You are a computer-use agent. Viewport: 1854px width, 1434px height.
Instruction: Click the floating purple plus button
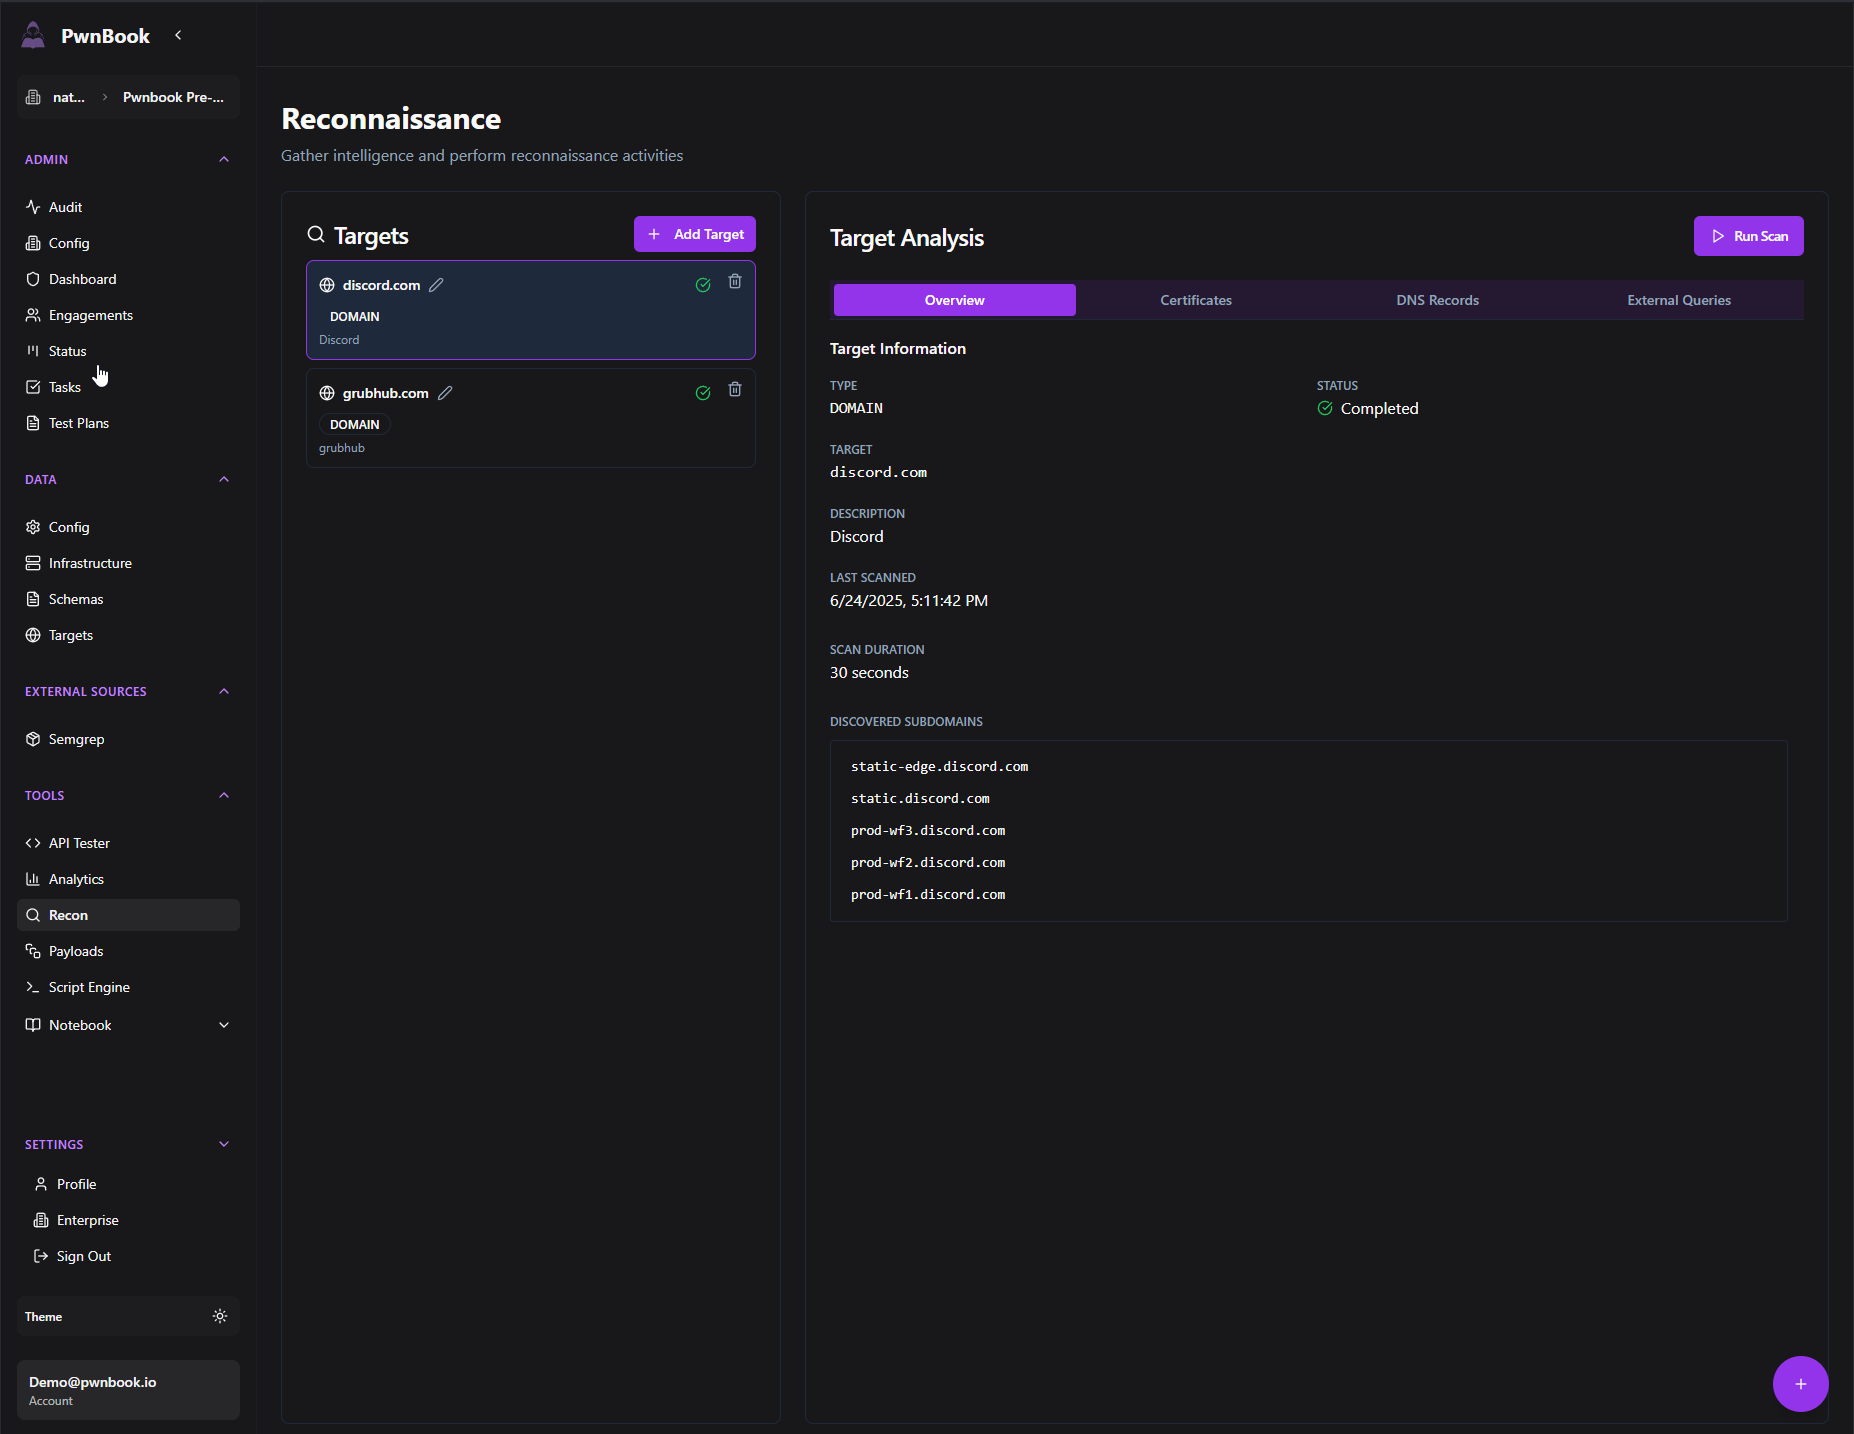(1800, 1384)
